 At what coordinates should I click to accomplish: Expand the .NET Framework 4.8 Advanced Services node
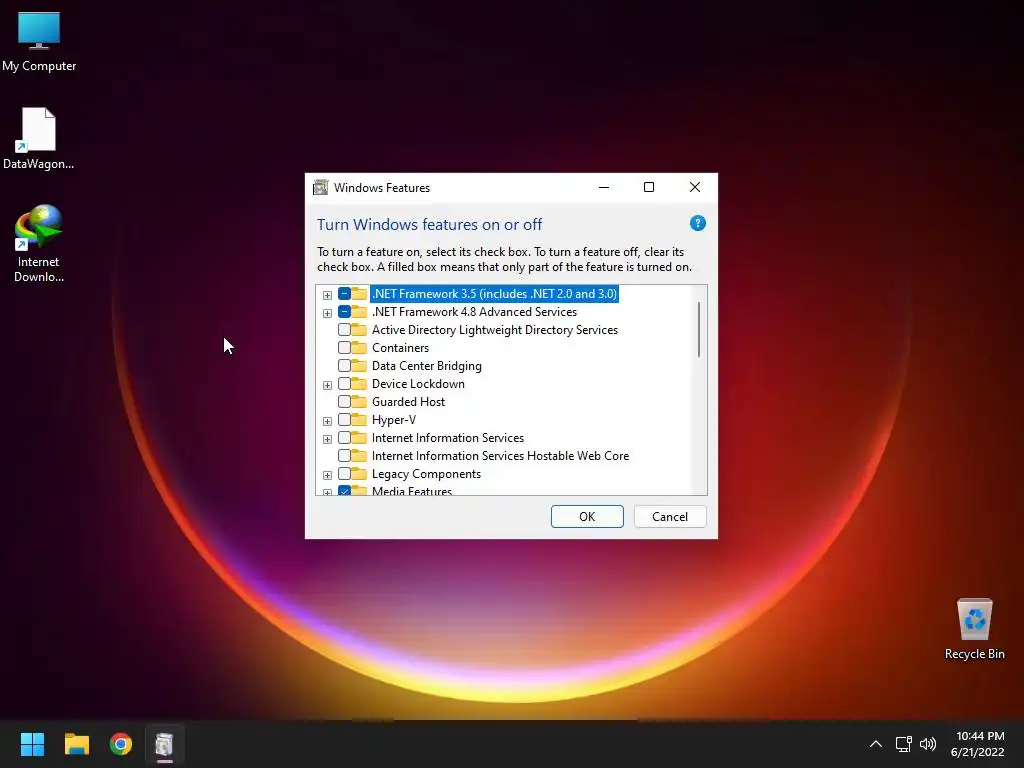[327, 313]
